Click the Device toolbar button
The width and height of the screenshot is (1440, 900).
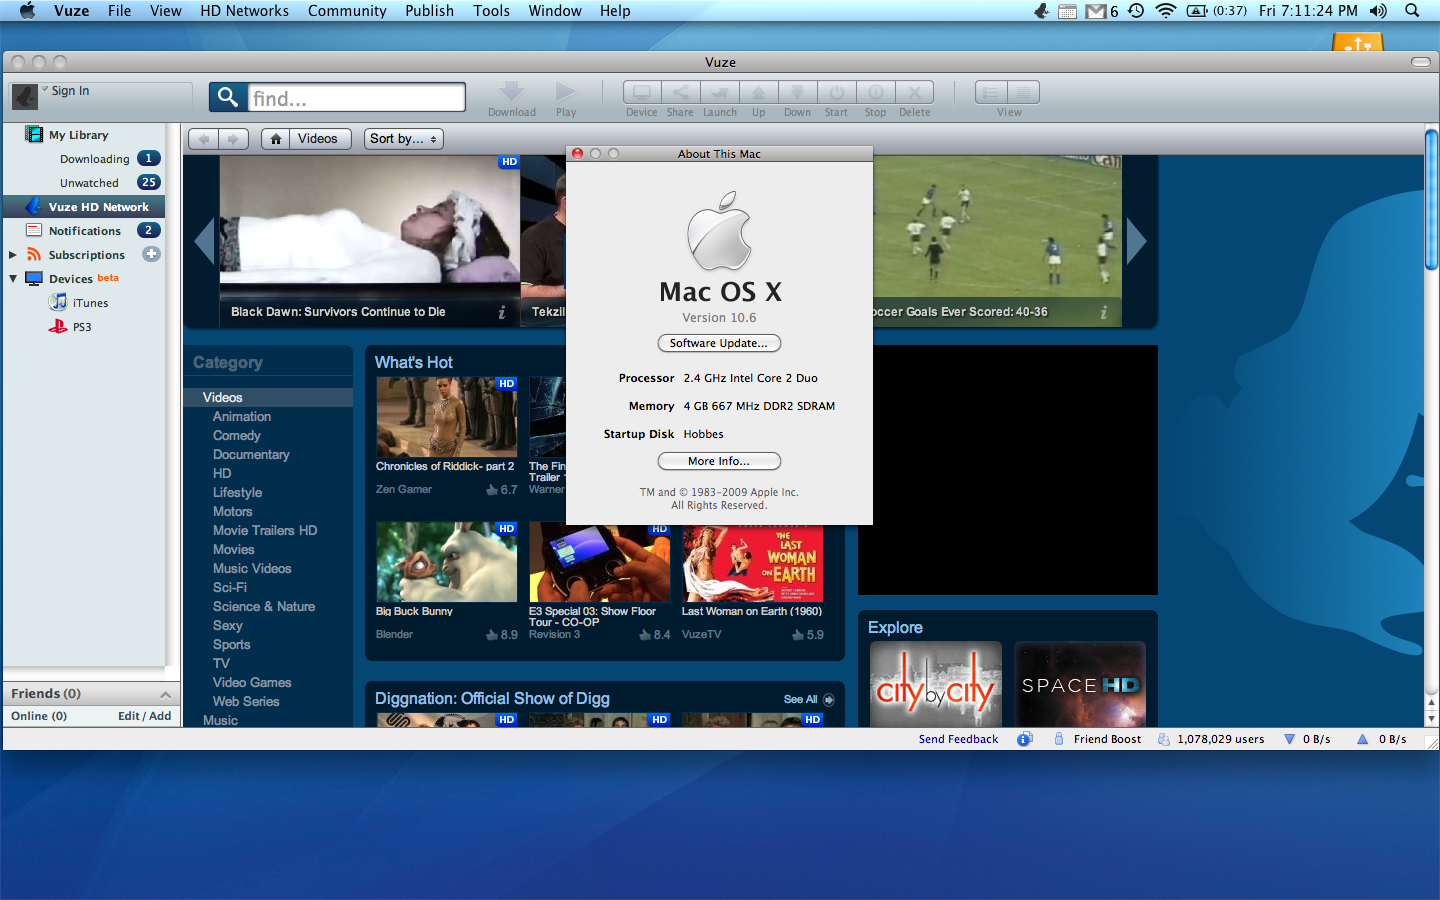642,92
